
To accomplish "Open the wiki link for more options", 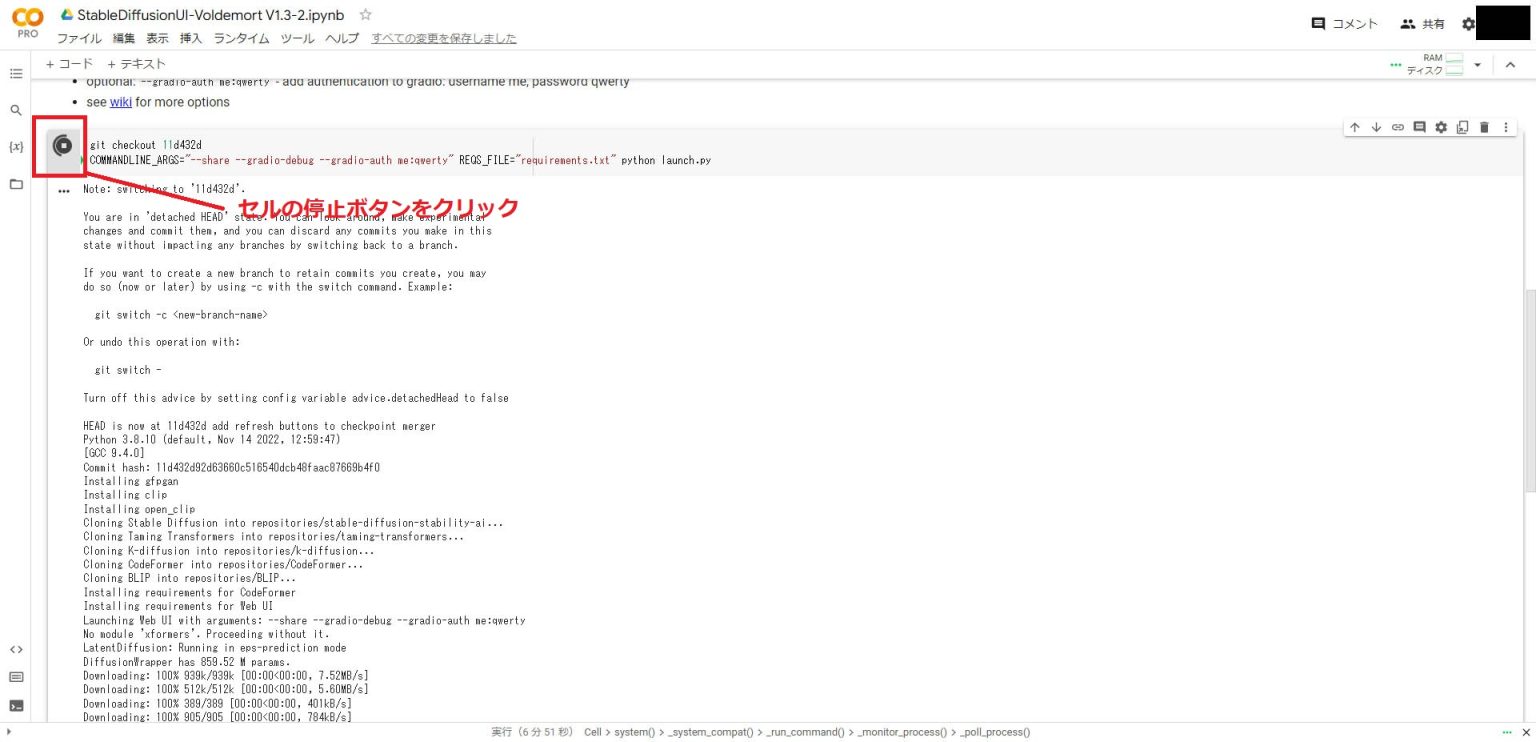I will [x=121, y=102].
